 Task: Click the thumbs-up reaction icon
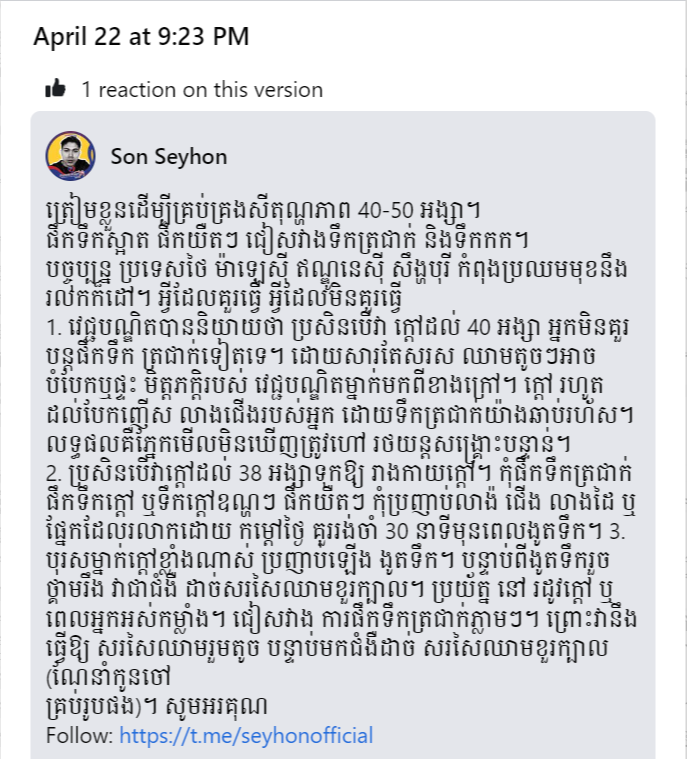(55, 89)
